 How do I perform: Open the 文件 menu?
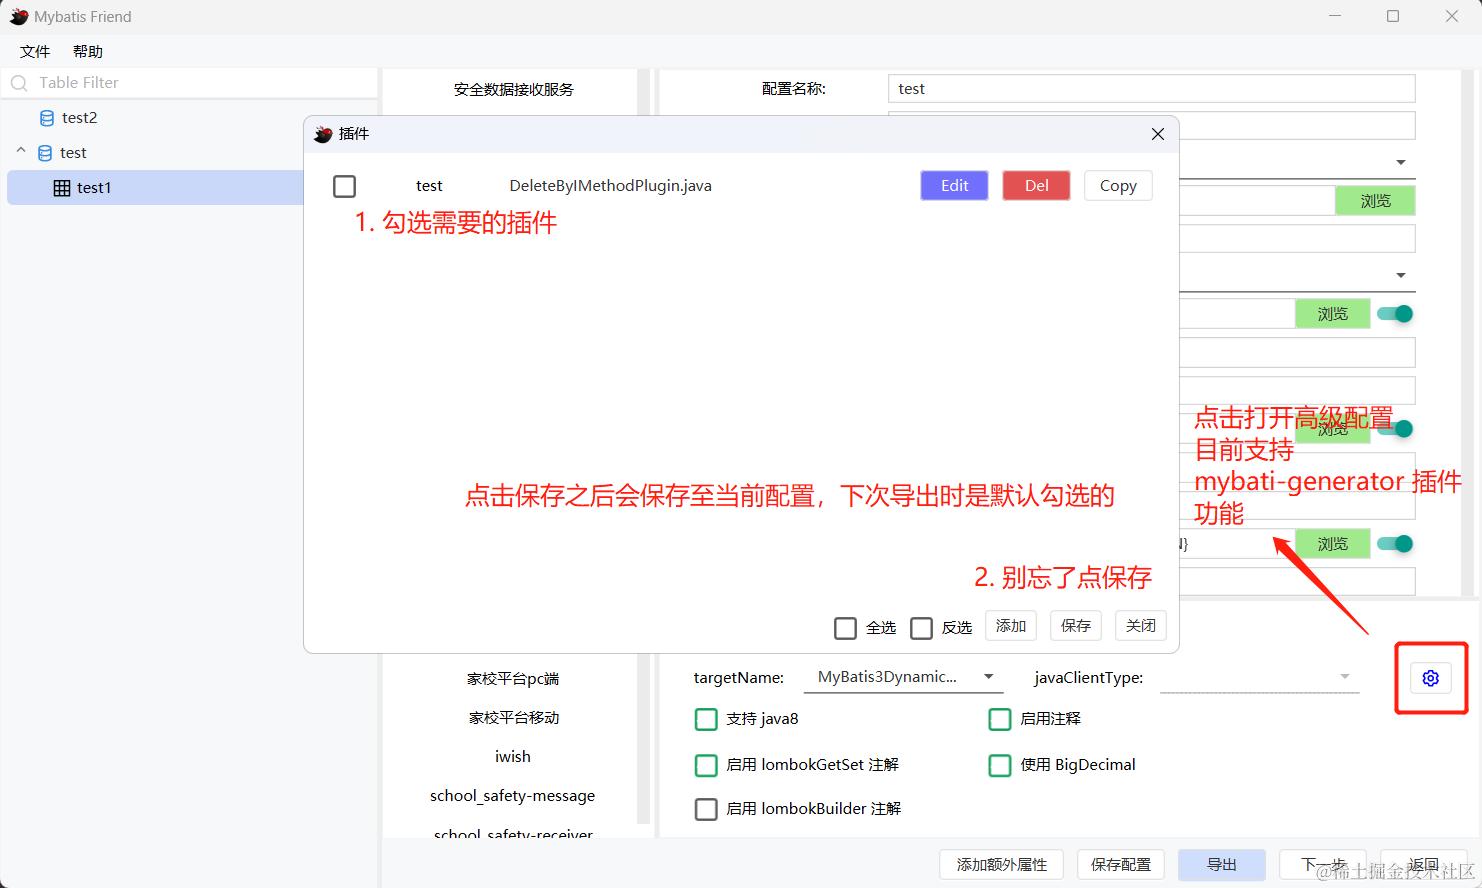tap(34, 51)
